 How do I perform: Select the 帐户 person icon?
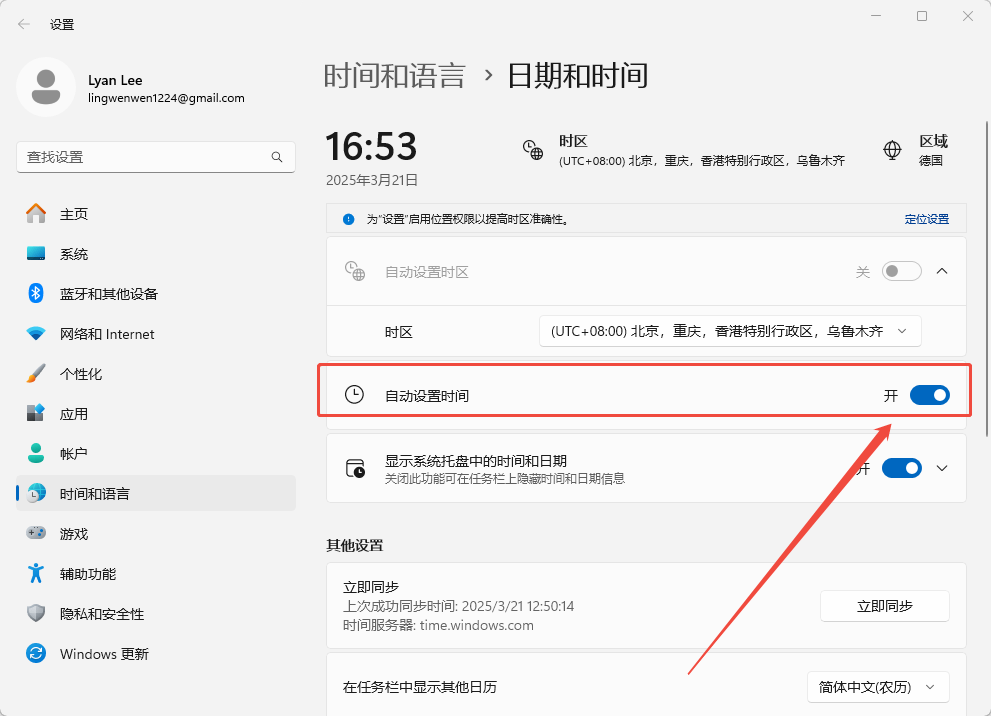tap(36, 453)
